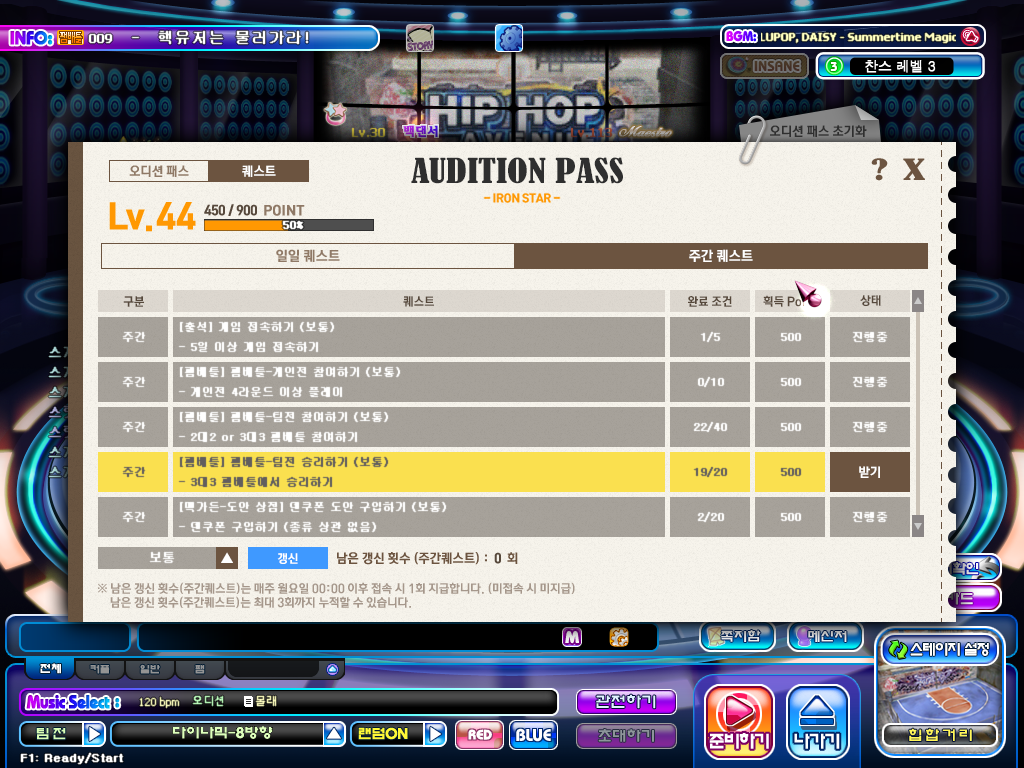Viewport: 1024px width, 768px height.
Task: Expand the 다이나믹-8방향 mode dropdown
Action: 334,735
